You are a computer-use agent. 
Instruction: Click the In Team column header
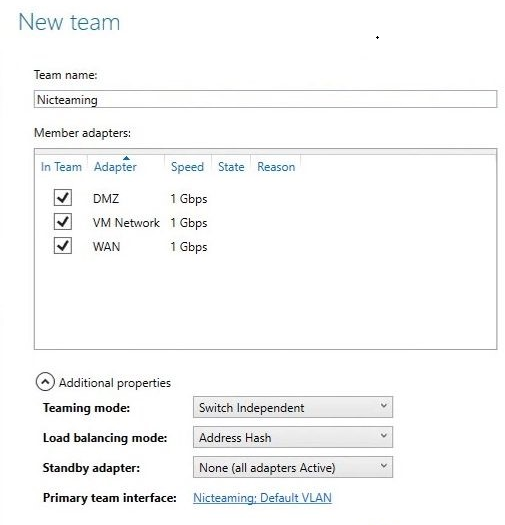(x=61, y=167)
